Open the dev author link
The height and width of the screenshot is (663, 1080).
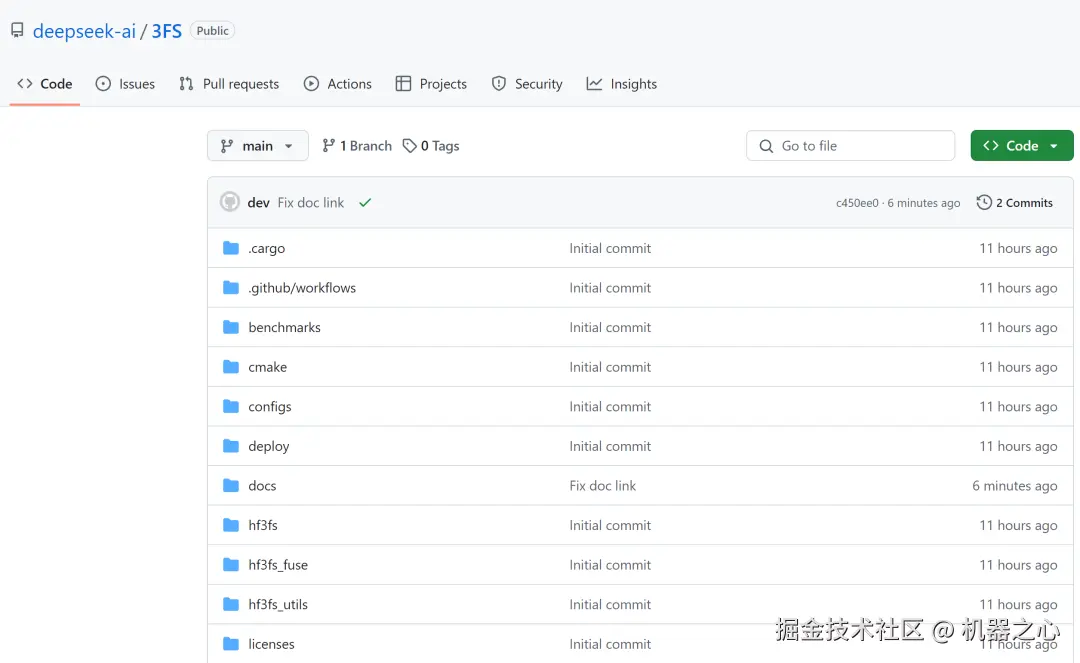(258, 203)
